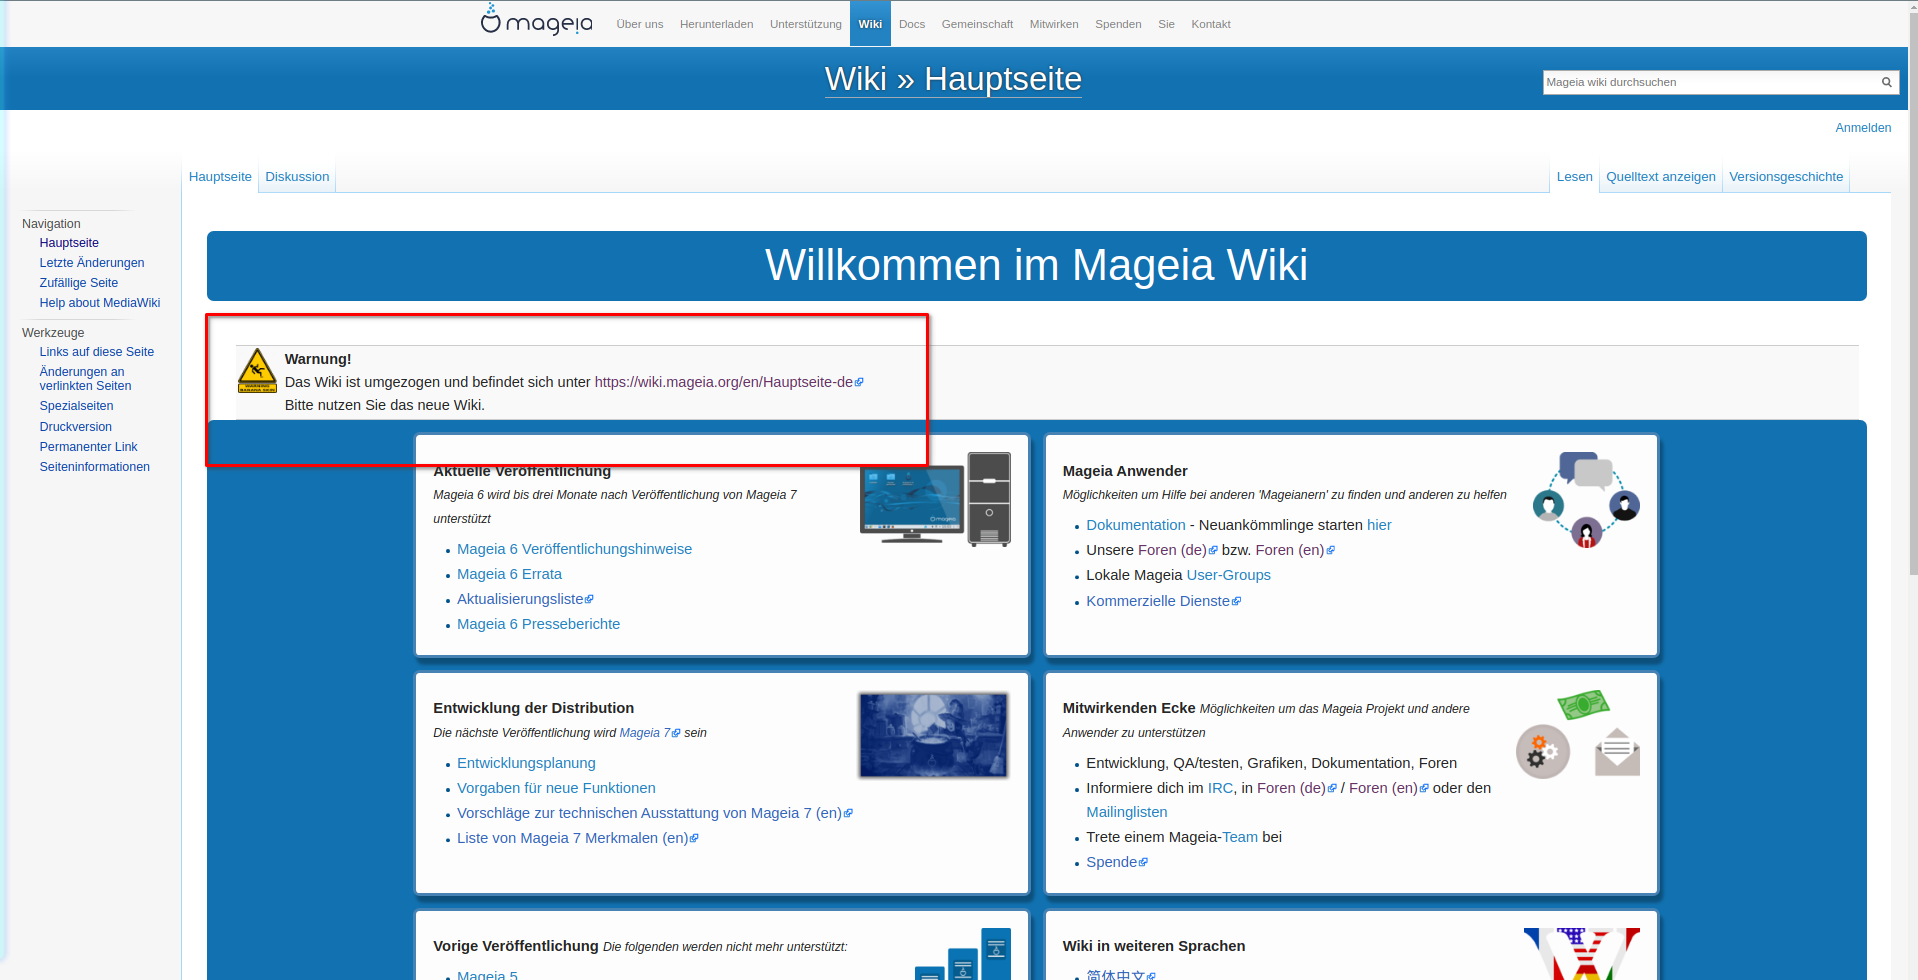Open Mageia 6 Veröffentlichungshinweise

574,549
